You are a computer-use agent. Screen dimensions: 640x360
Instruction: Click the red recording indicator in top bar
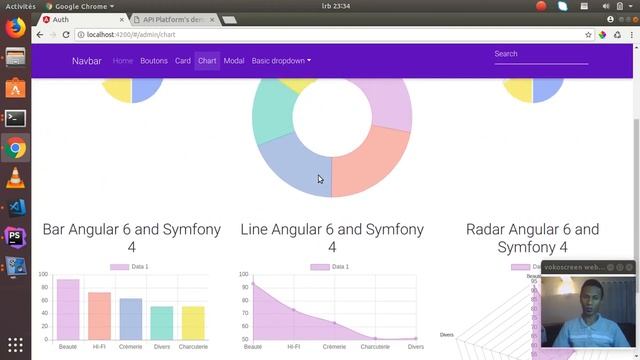[x=541, y=6]
